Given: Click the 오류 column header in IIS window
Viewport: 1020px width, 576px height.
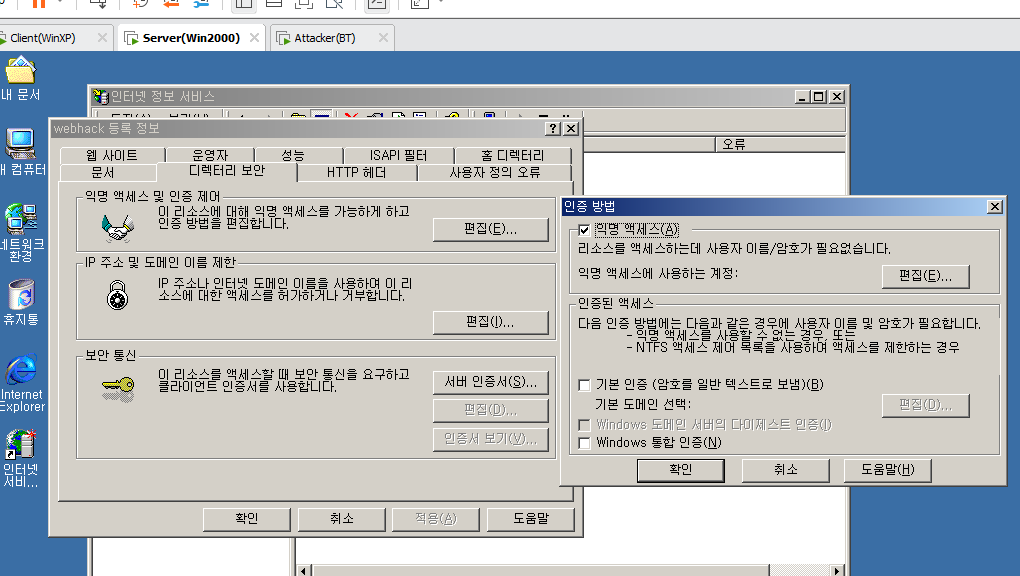Looking at the screenshot, I should coord(780,144).
